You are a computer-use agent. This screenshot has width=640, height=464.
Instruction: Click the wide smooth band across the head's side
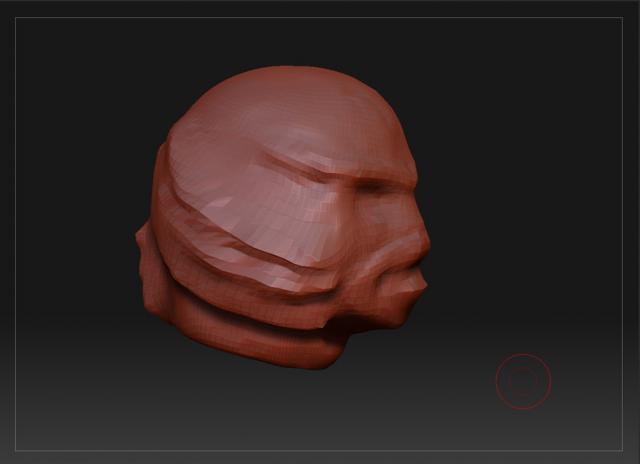coord(250,200)
